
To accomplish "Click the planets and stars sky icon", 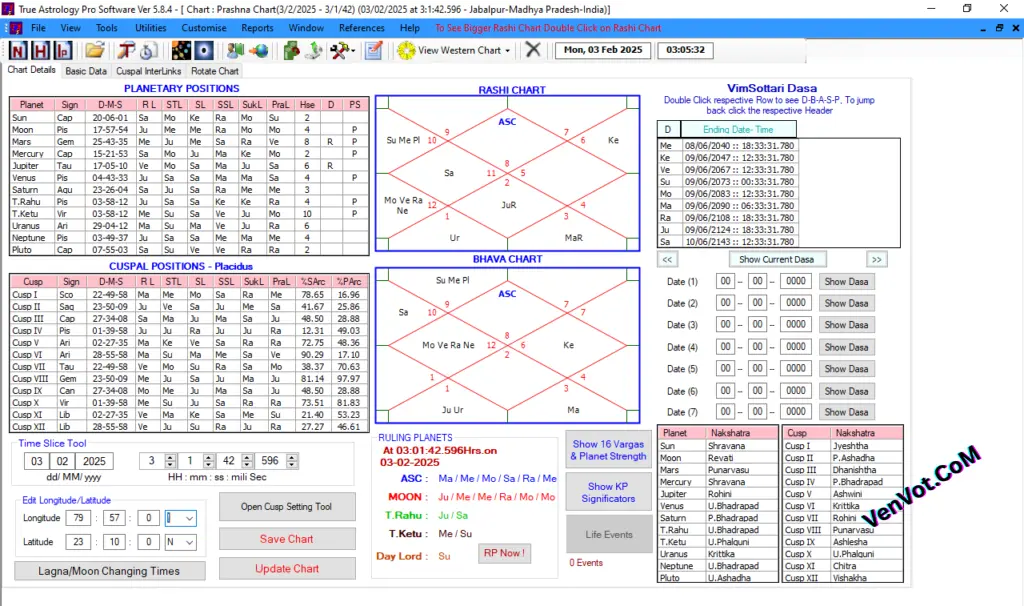I will coord(181,50).
